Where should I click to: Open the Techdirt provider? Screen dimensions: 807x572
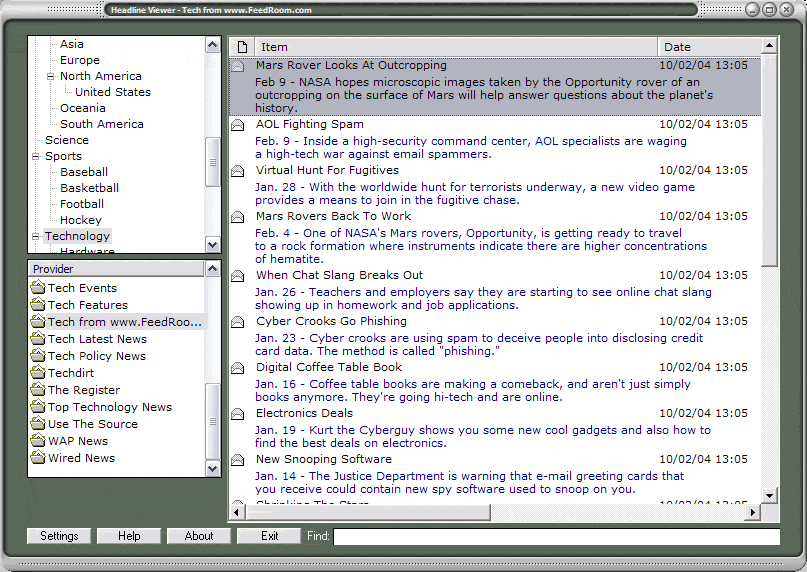pos(71,373)
